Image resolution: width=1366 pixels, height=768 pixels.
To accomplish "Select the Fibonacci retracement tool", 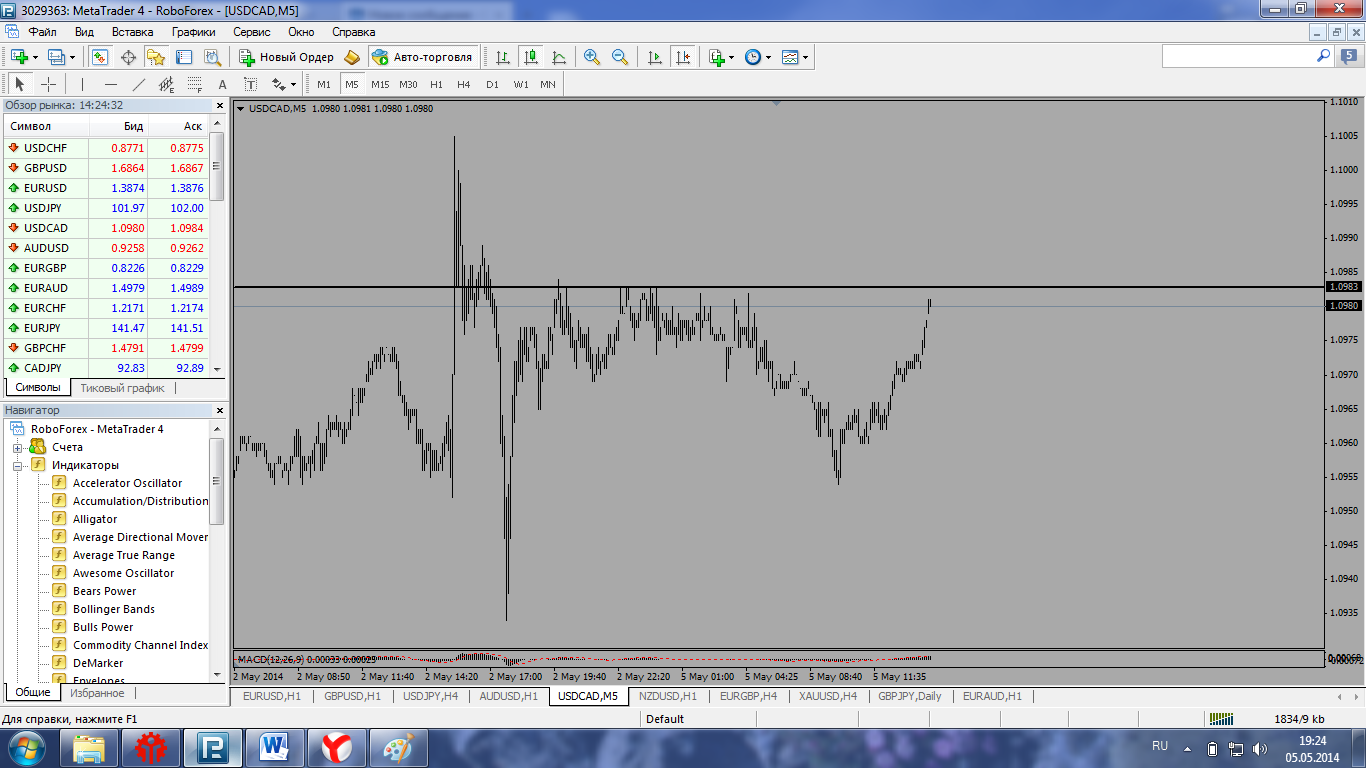I will point(194,84).
